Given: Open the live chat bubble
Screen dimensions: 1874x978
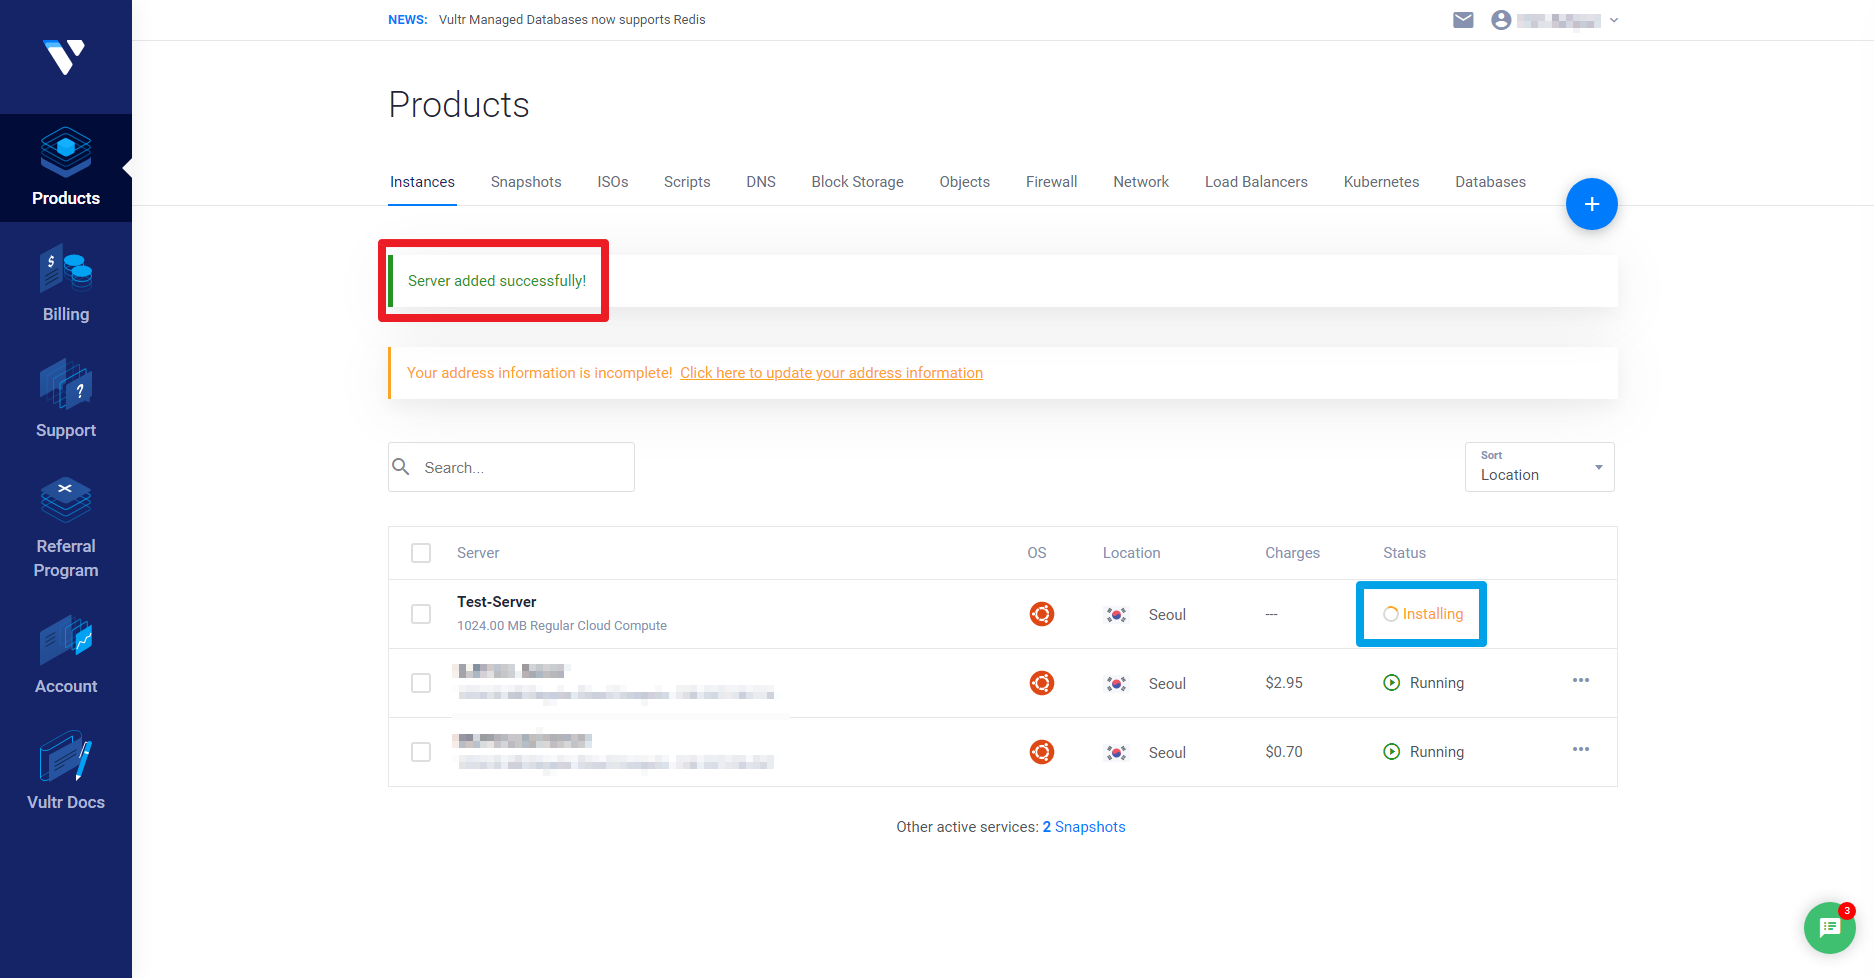Looking at the screenshot, I should click(1830, 928).
